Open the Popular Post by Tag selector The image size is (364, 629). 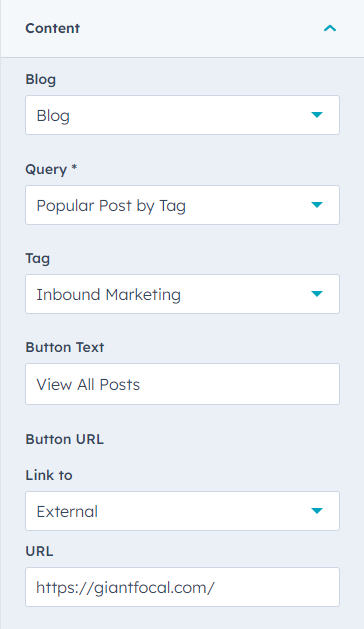[x=183, y=205]
